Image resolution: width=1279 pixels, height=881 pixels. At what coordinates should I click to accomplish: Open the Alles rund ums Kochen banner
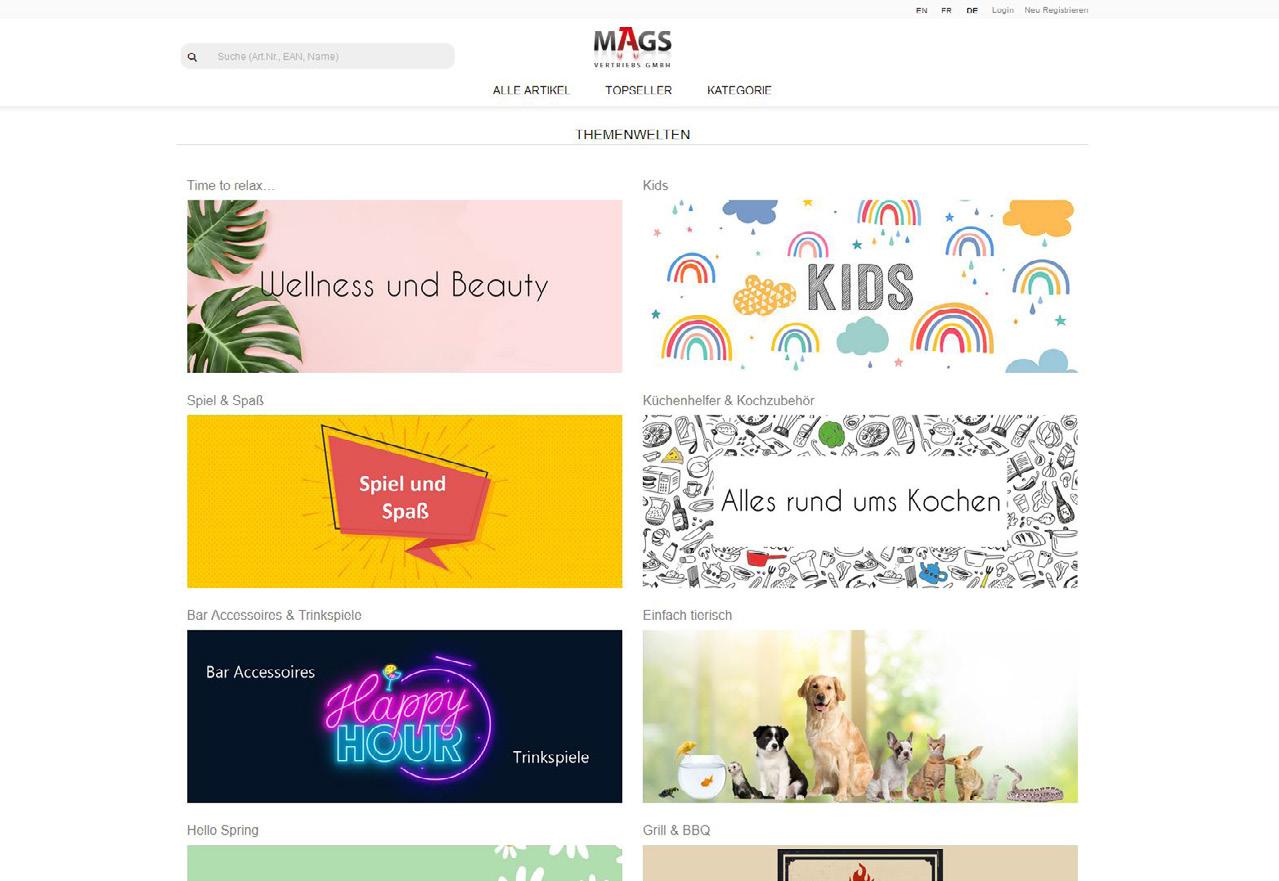pos(860,501)
